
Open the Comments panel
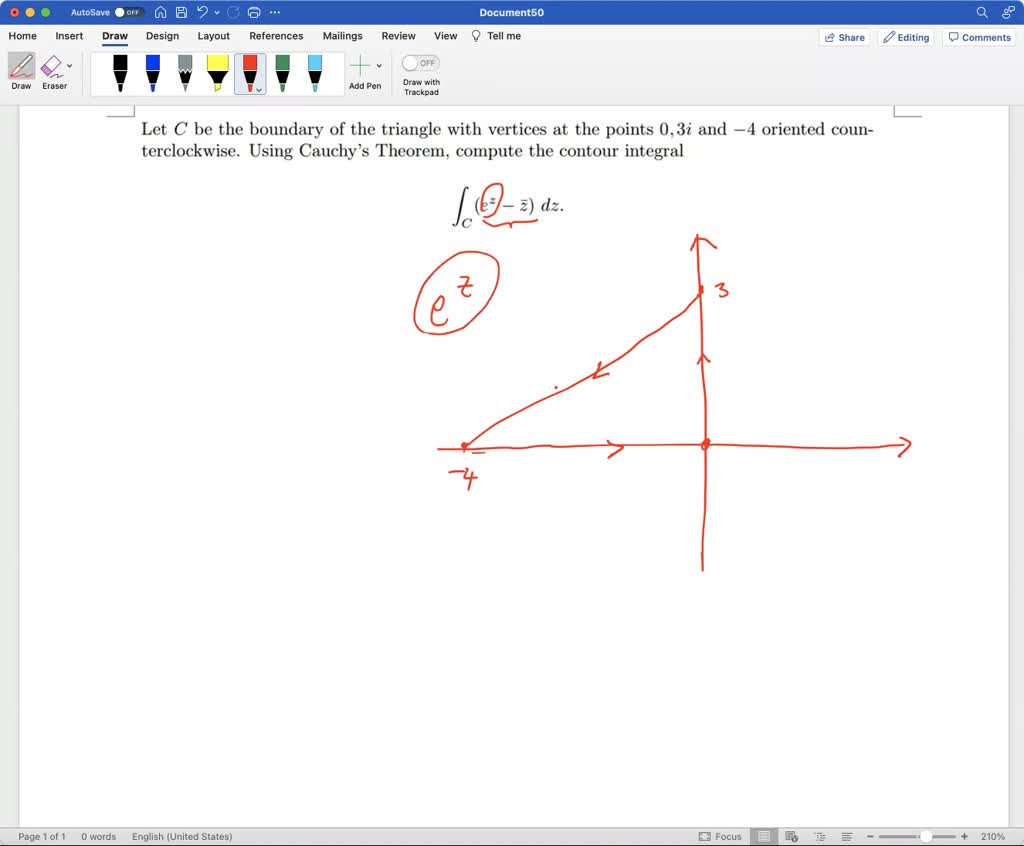(x=978, y=37)
